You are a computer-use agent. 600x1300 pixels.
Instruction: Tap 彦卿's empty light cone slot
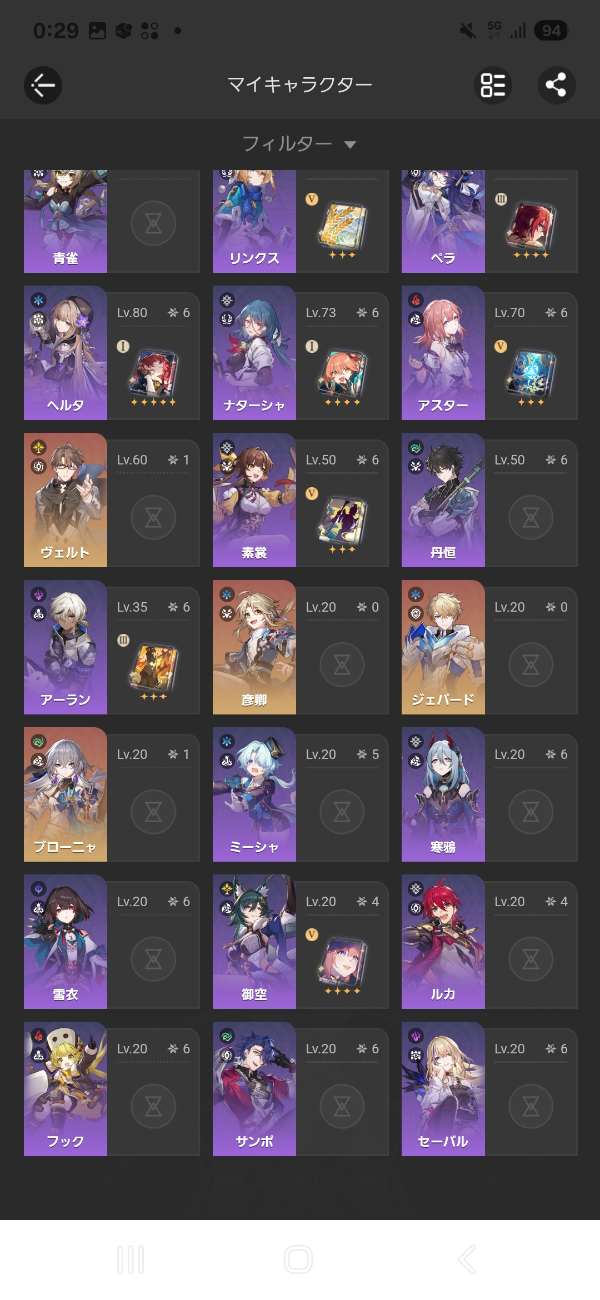(342, 664)
